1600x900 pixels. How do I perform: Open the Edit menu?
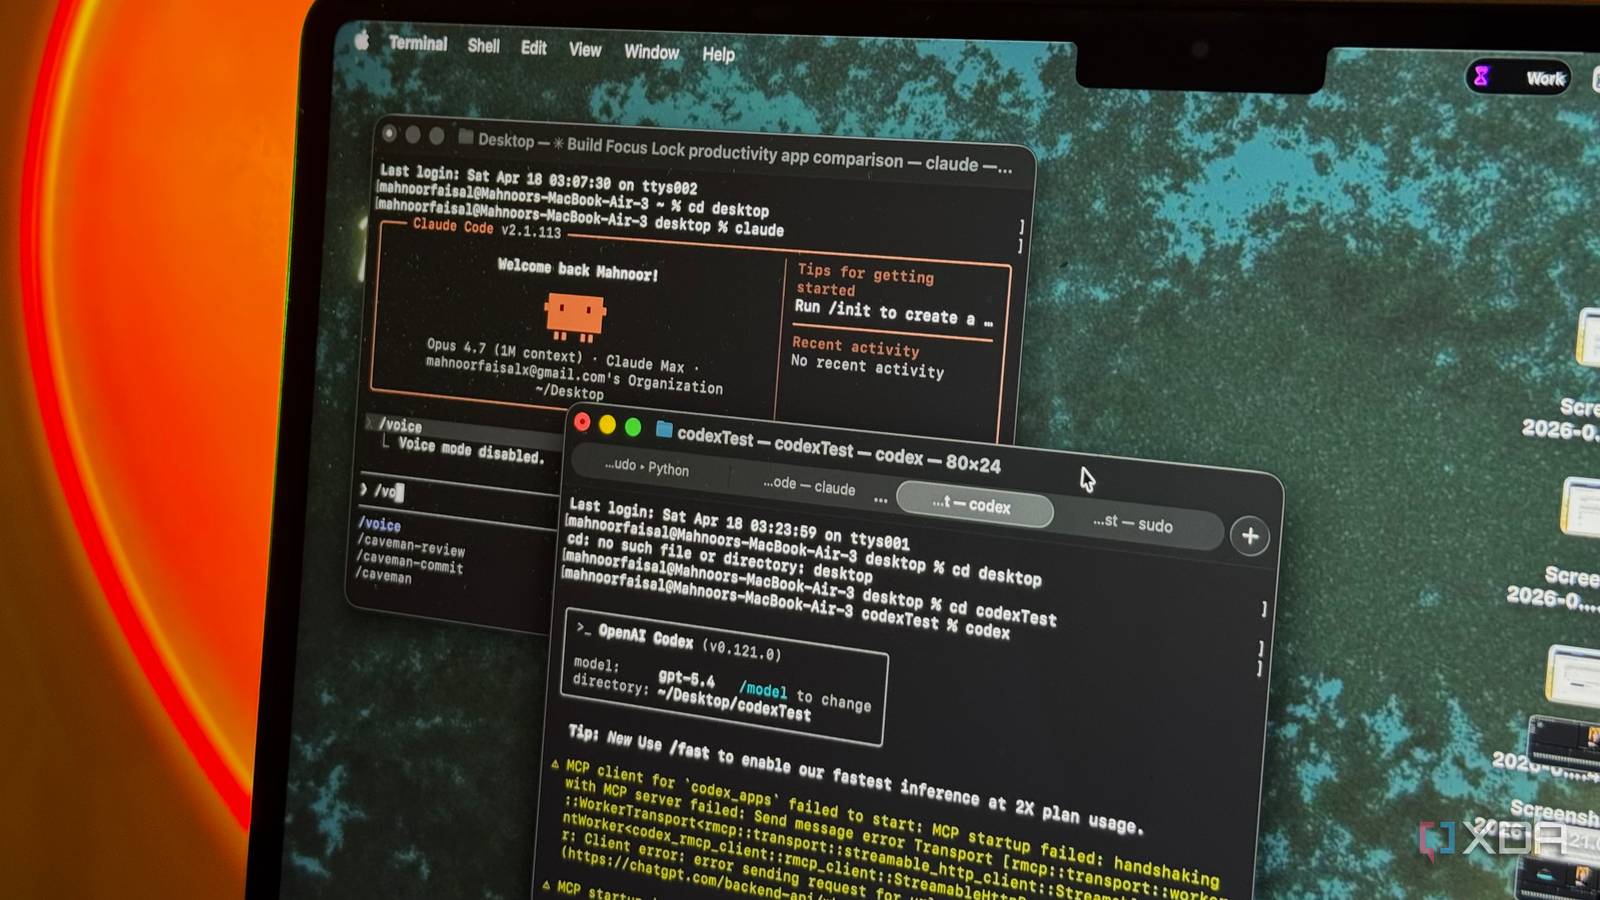[534, 48]
